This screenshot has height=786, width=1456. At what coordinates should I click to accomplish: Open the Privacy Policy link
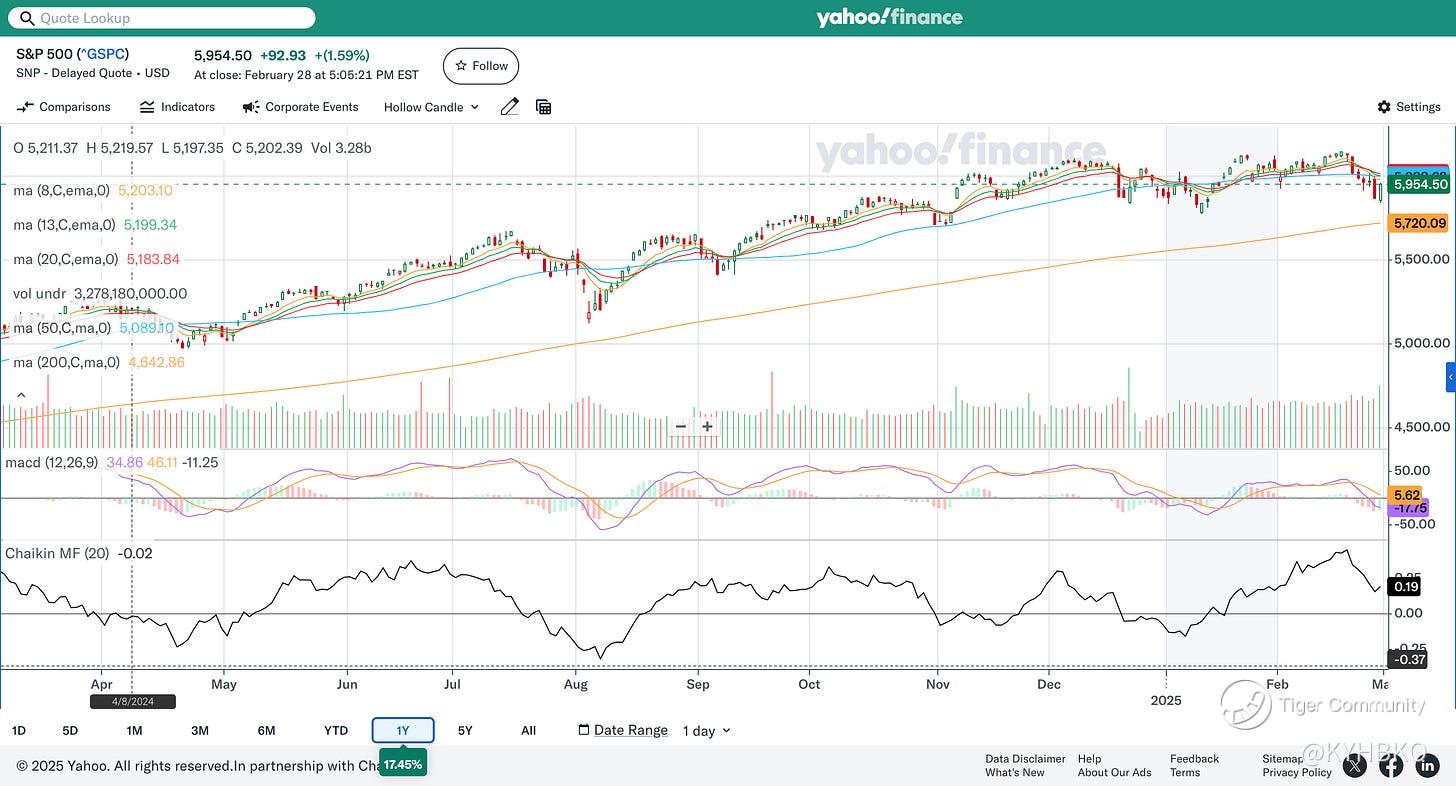(1297, 772)
